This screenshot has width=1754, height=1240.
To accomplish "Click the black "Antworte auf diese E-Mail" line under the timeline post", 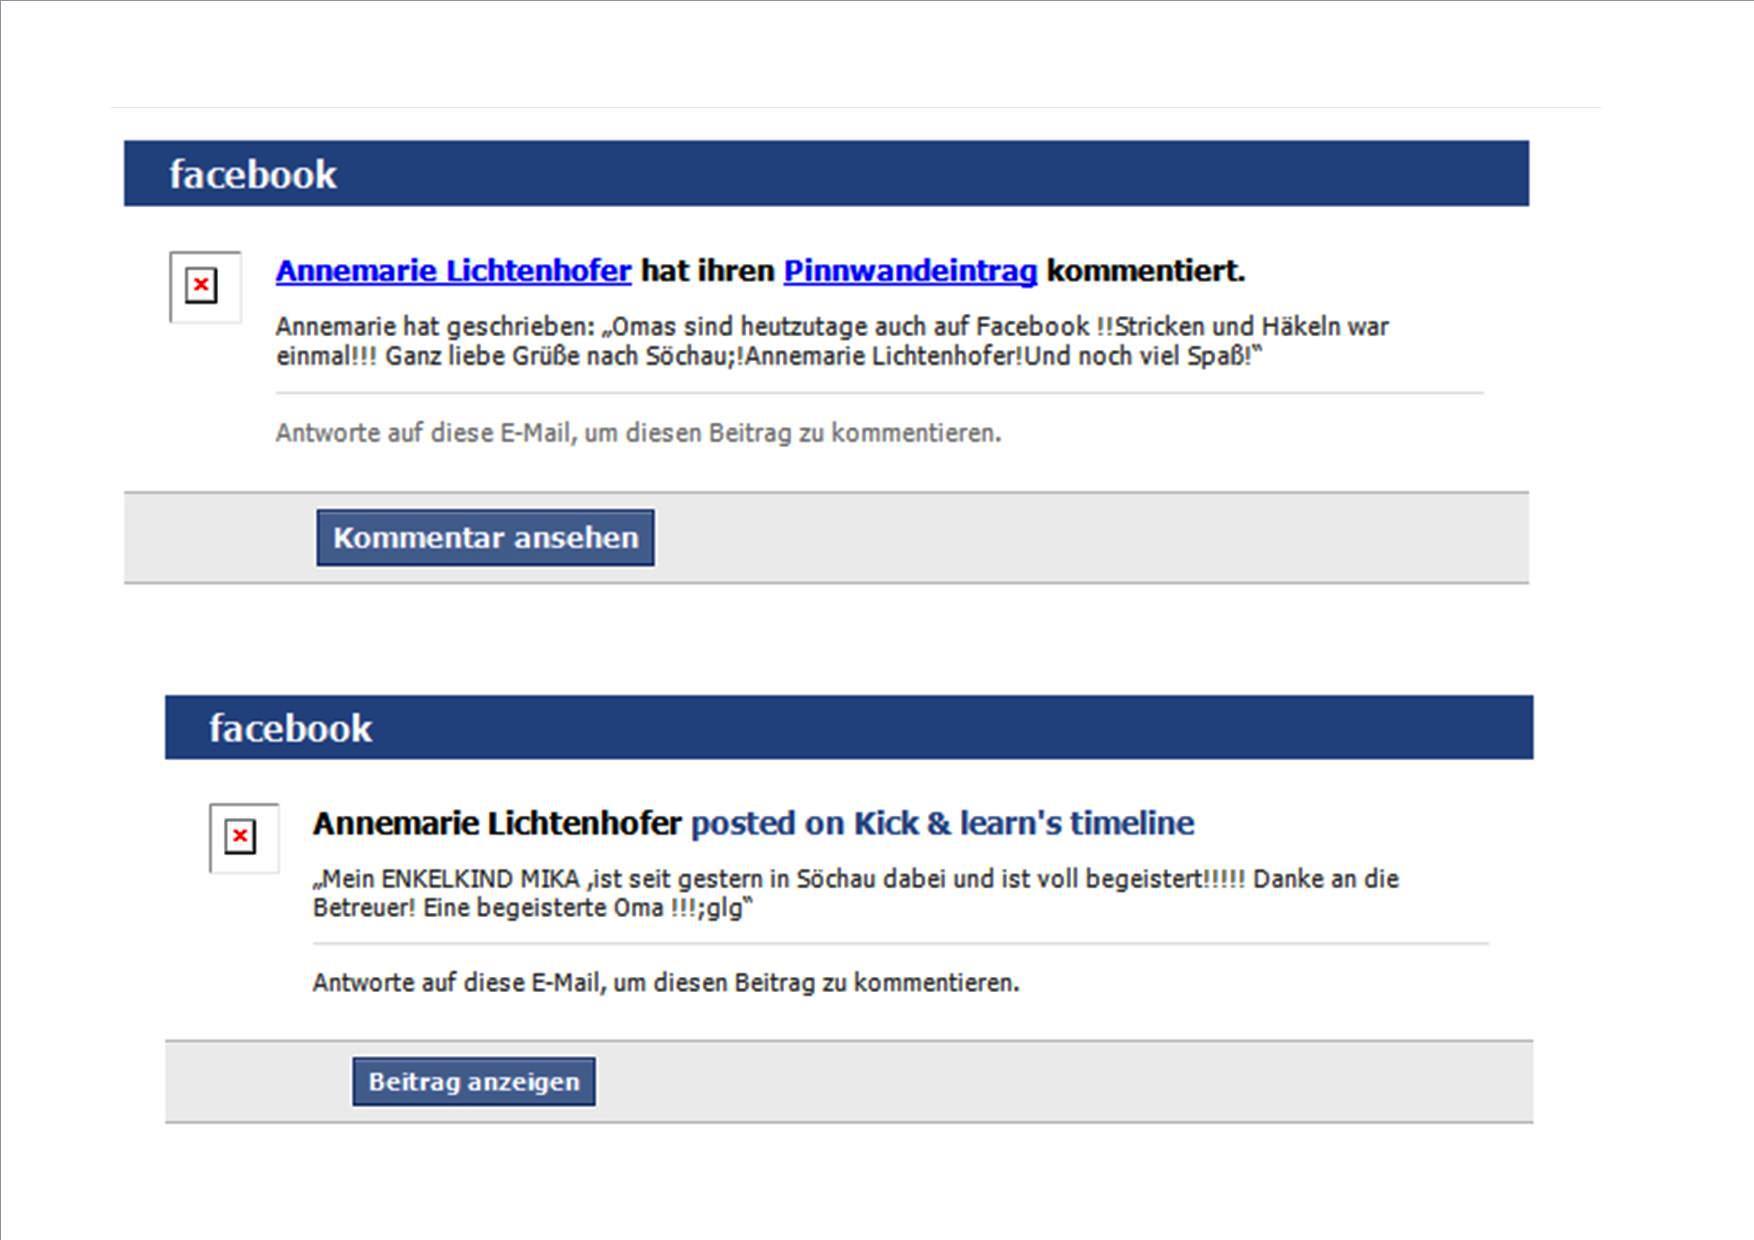I will [x=665, y=983].
